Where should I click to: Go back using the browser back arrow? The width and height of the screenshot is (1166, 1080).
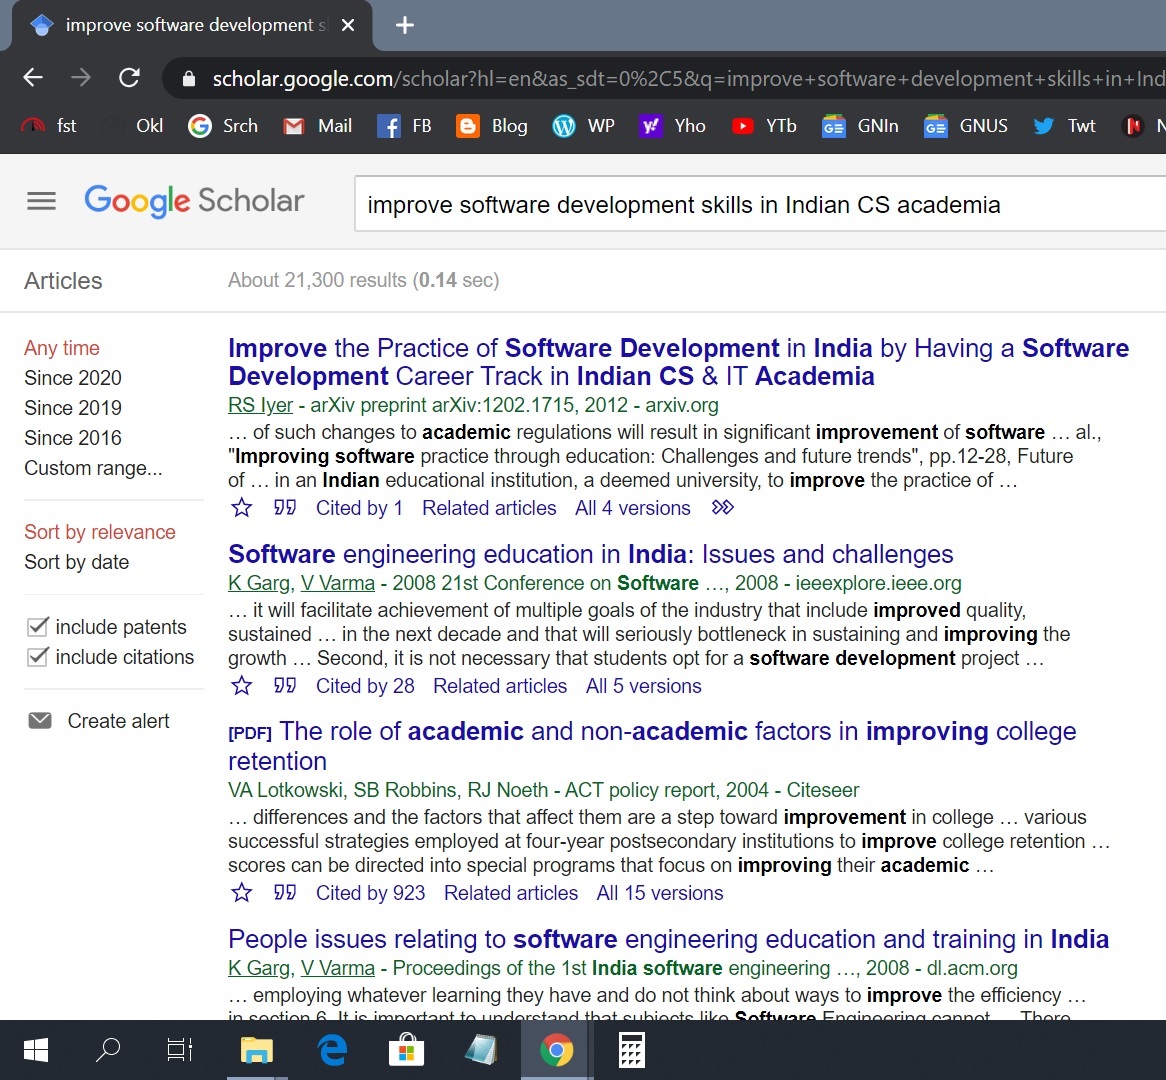tap(33, 78)
